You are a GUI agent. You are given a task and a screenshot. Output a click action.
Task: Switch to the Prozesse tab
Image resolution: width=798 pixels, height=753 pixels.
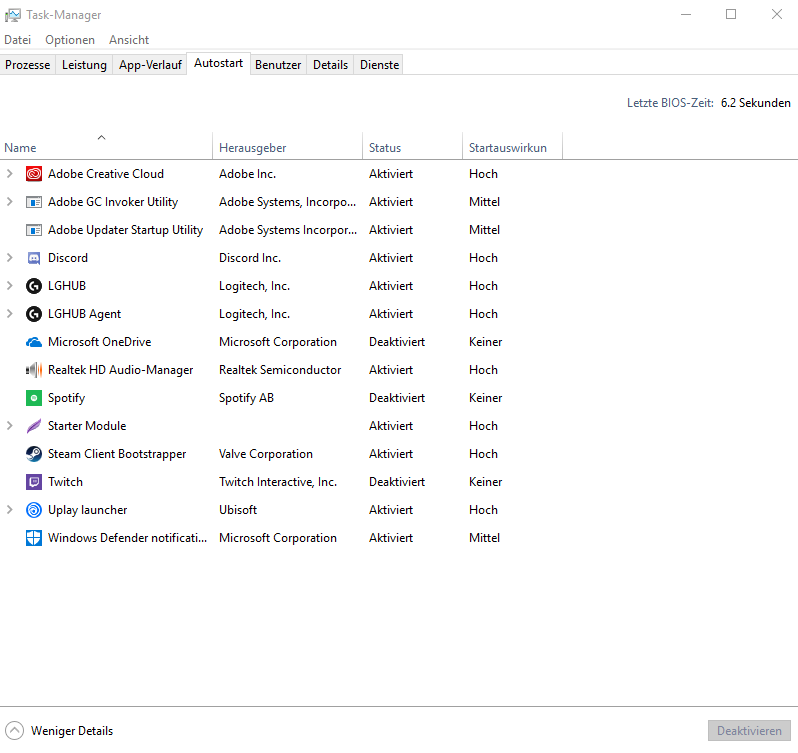pyautogui.click(x=27, y=65)
